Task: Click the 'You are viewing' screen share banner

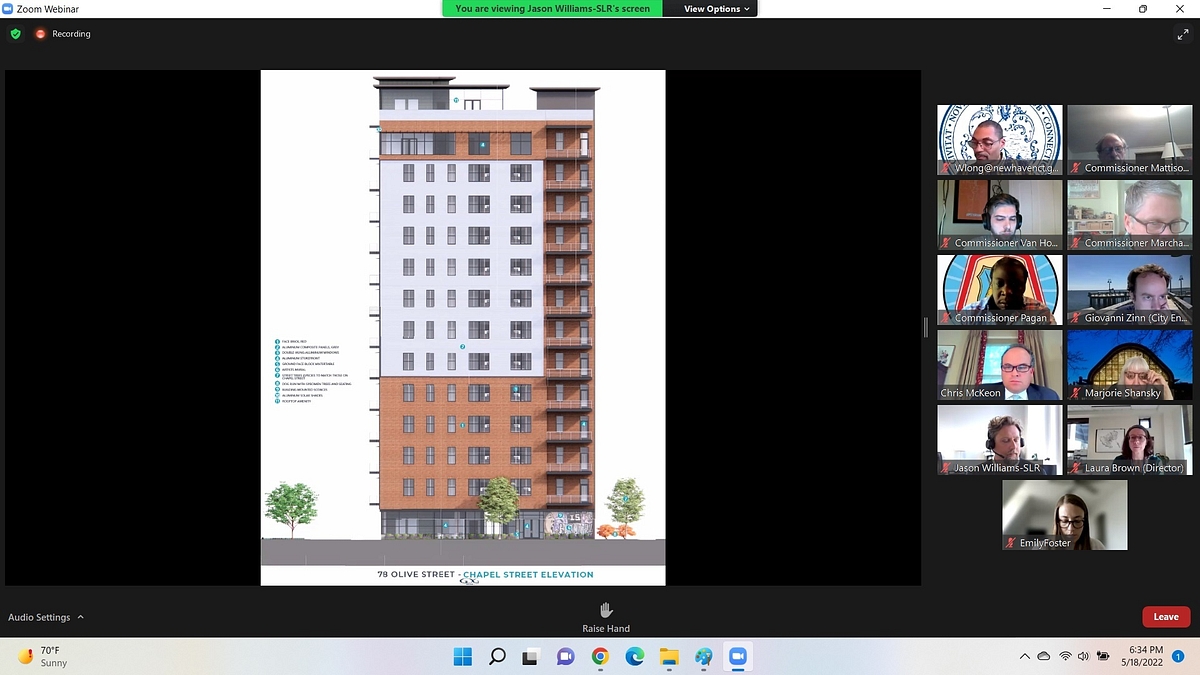Action: point(552,9)
